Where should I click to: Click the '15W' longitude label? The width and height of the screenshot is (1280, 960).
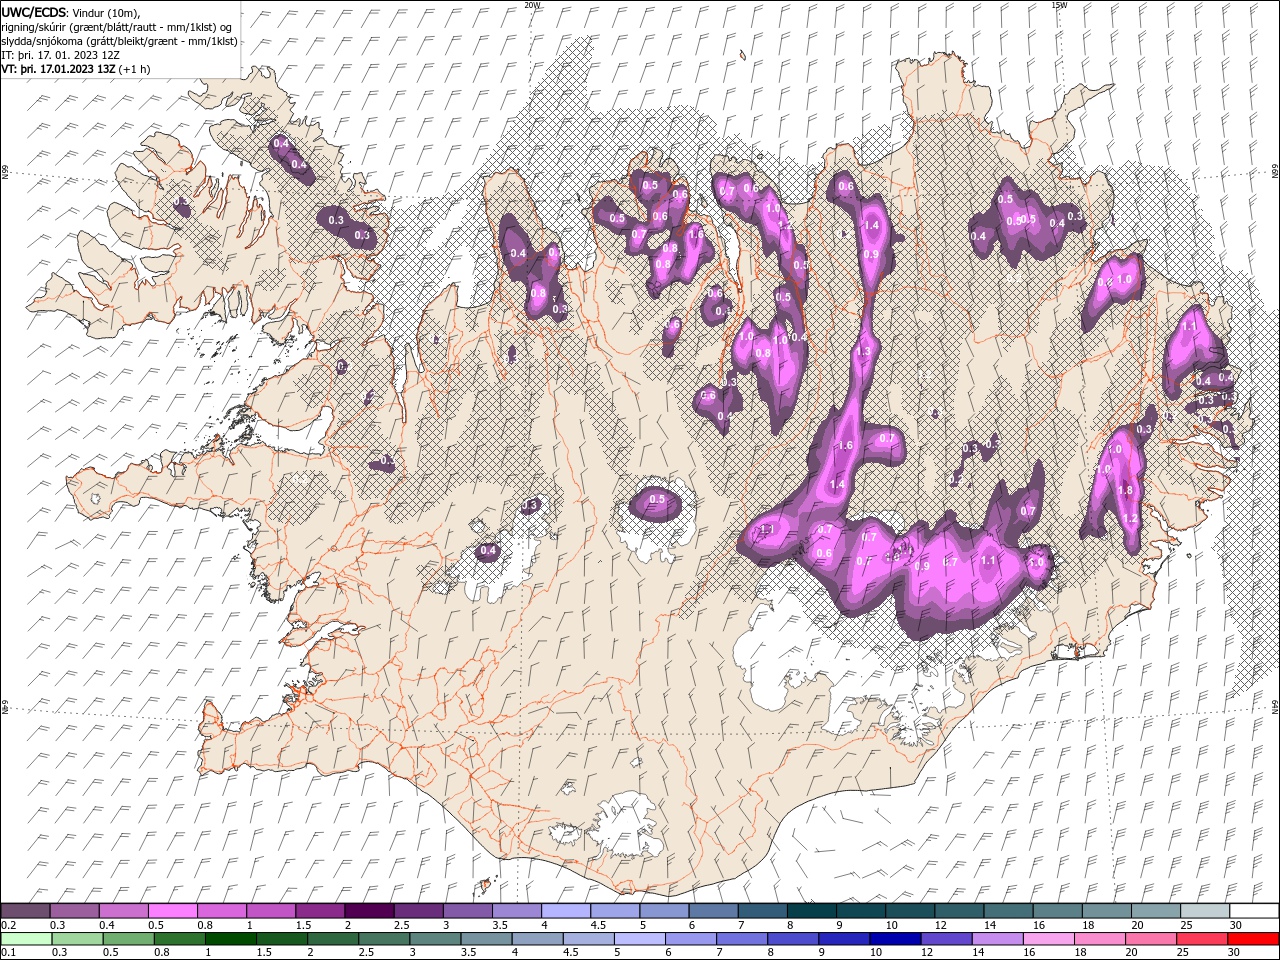pos(1059,5)
